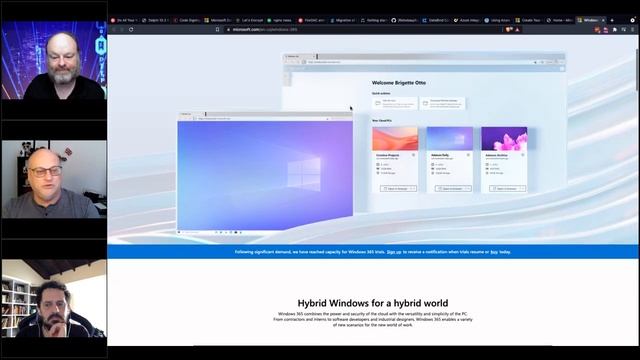
Task: Open the Brave Shields lion icon
Action: (x=509, y=29)
